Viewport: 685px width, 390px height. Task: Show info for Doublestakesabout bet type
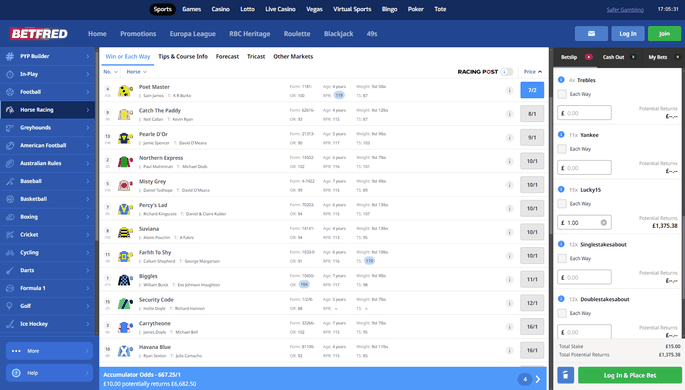tap(561, 299)
